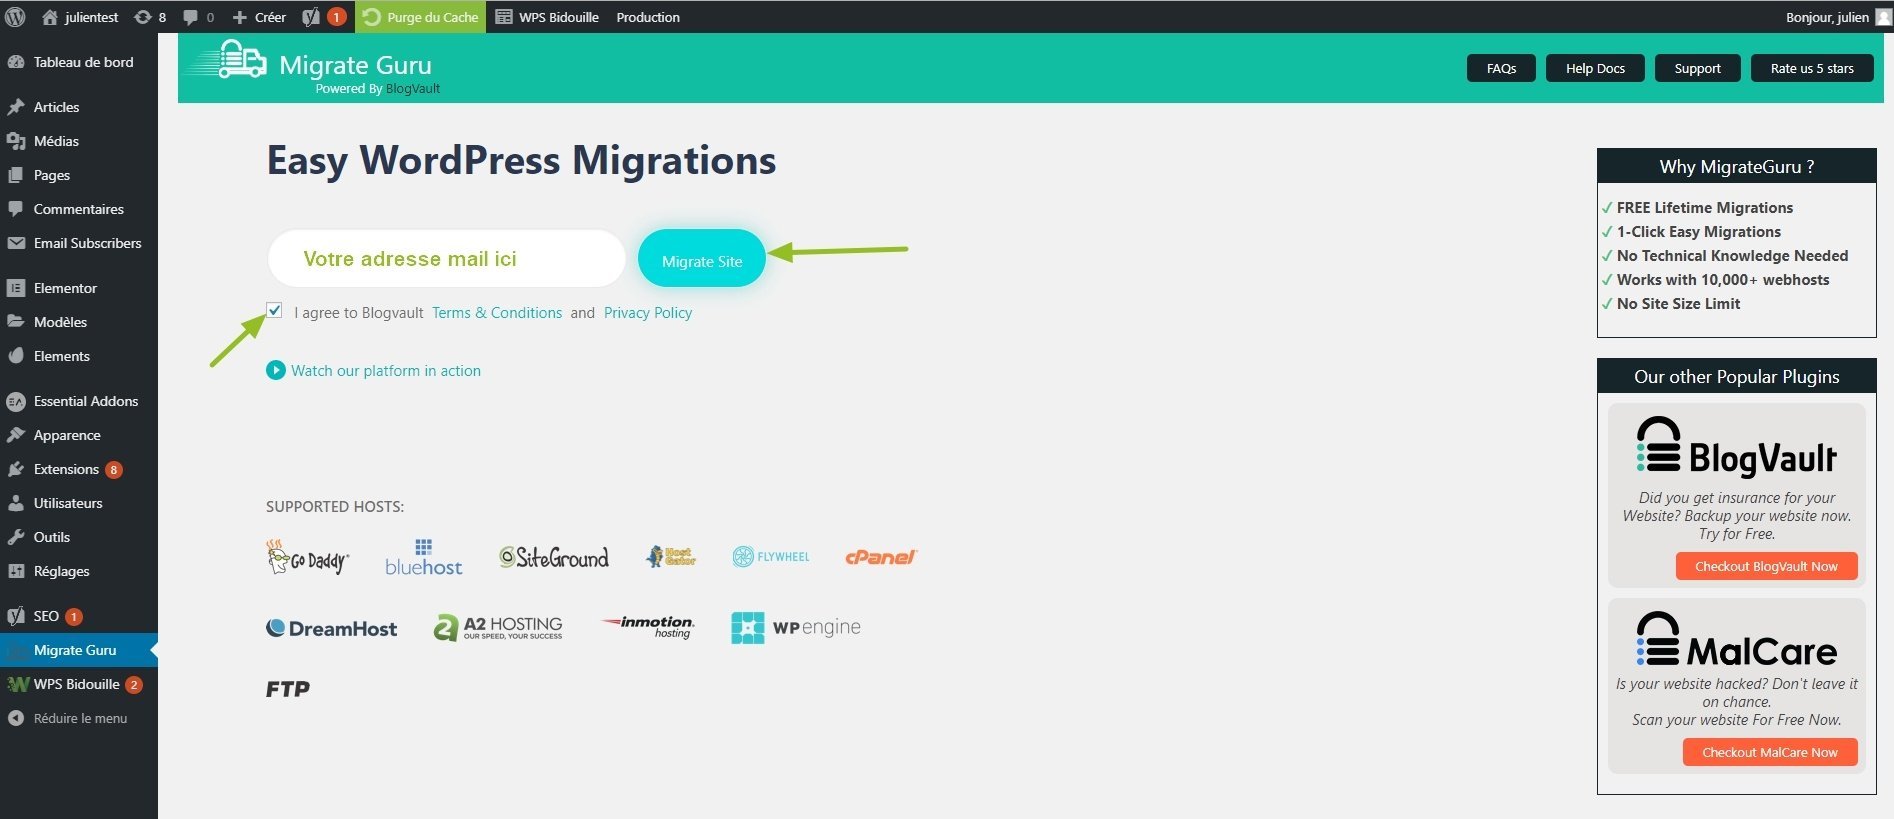This screenshot has height=819, width=1894.
Task: Click the Tableau de bord dashboard icon
Action: pyautogui.click(x=16, y=62)
